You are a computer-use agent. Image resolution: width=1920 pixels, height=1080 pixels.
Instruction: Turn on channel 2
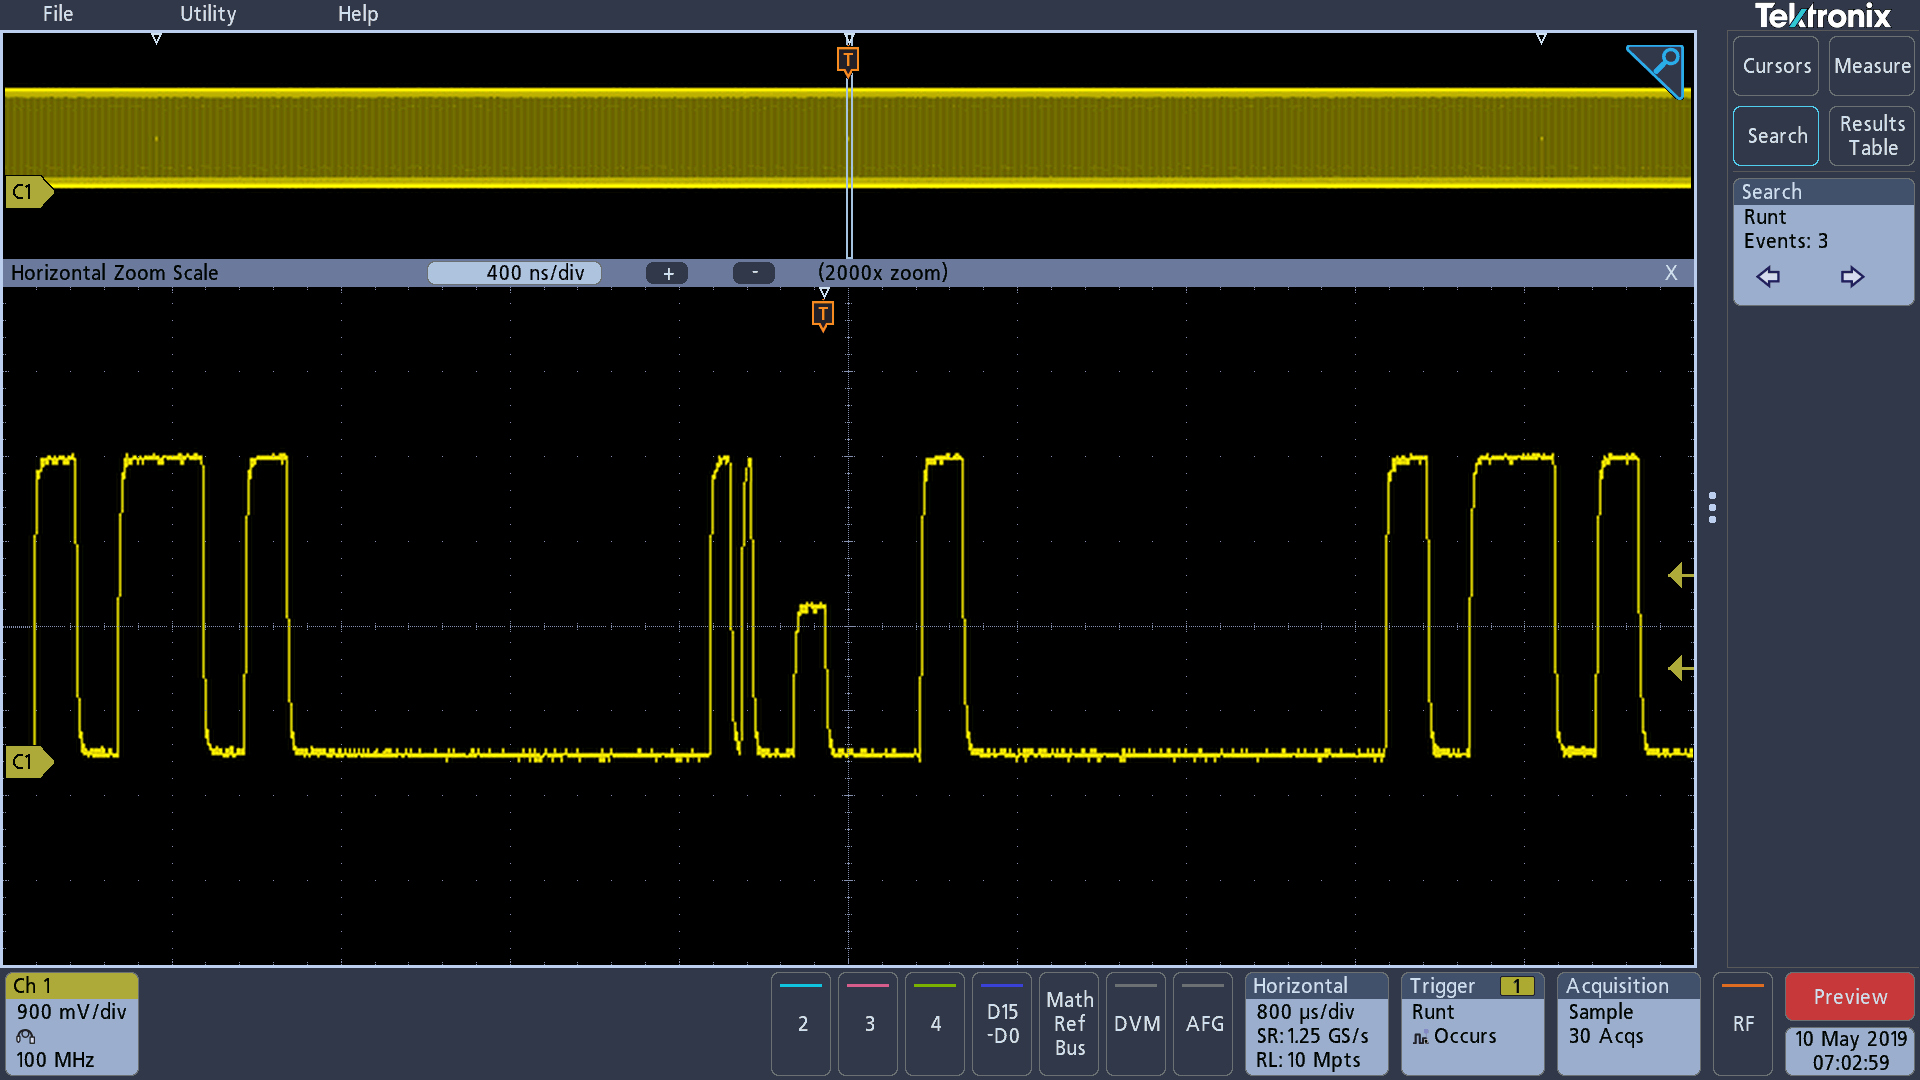[x=802, y=1023]
